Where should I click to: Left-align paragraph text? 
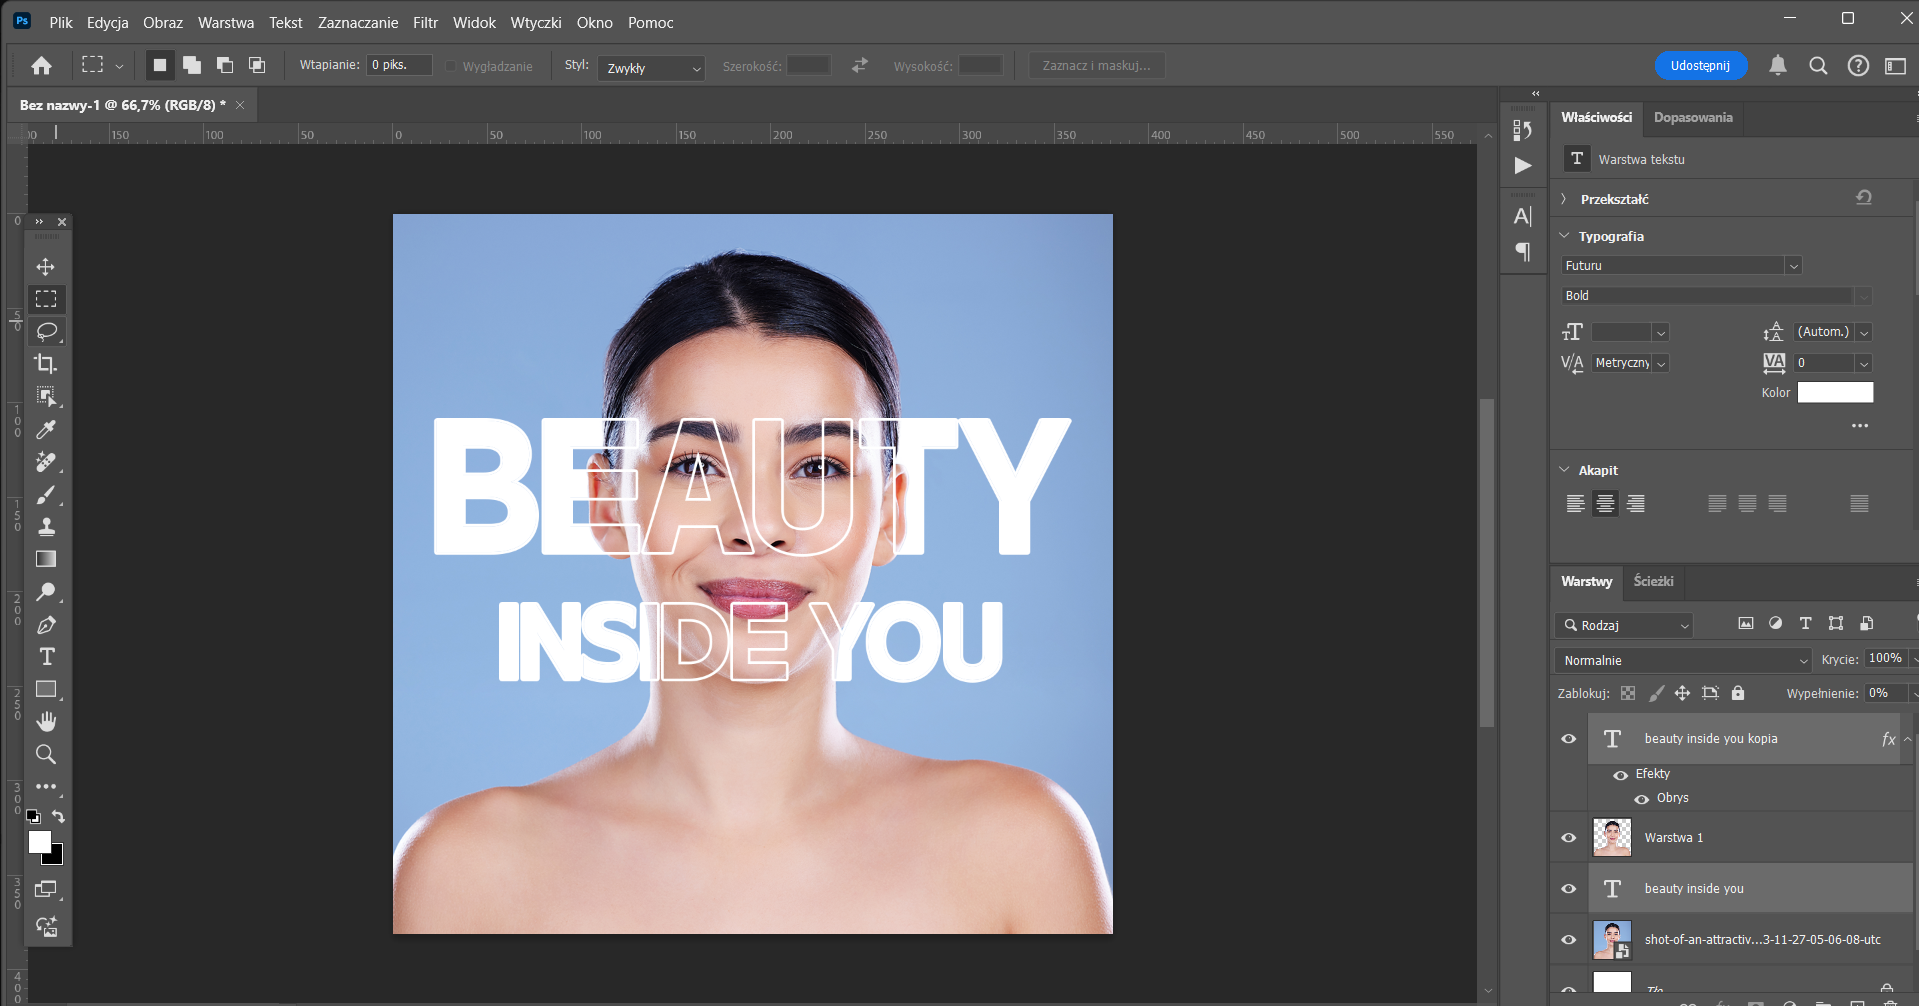click(1575, 504)
